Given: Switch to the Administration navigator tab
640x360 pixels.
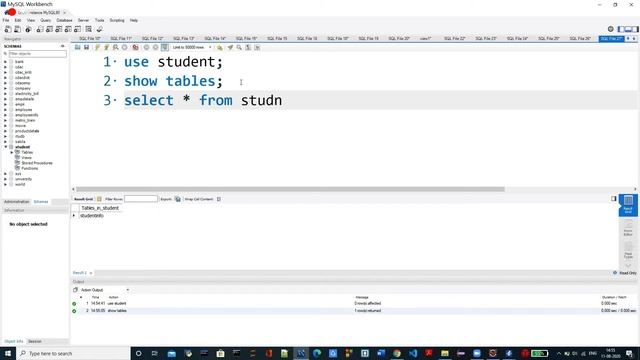Looking at the screenshot, I should point(17,202).
